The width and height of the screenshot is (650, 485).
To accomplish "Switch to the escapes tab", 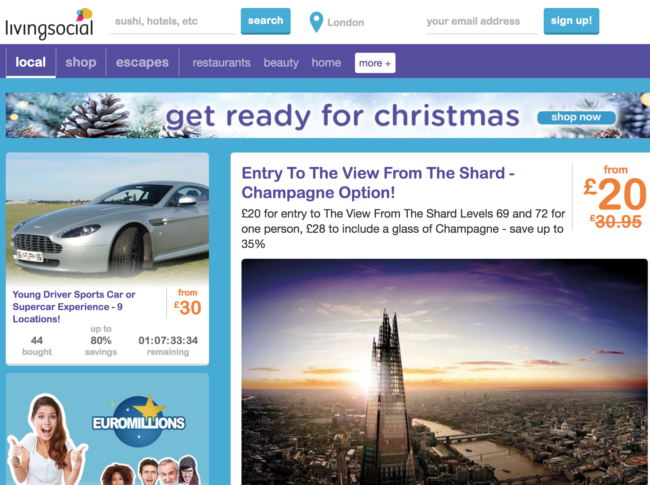I will (x=142, y=63).
